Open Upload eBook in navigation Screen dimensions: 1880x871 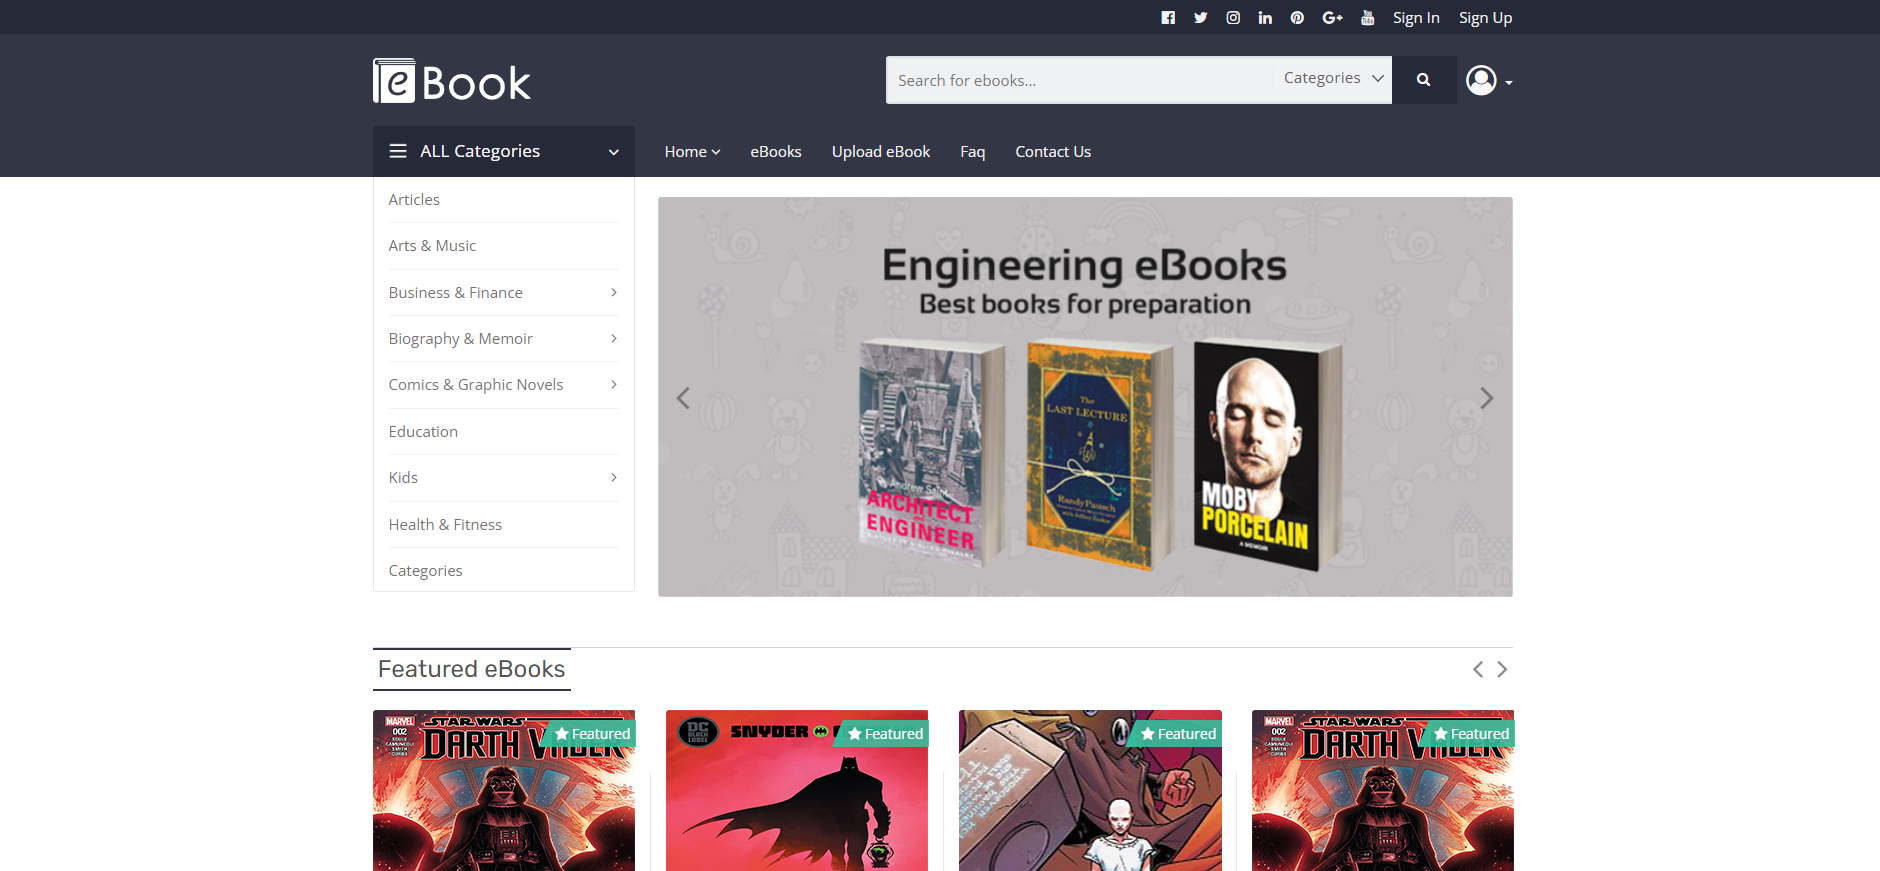[881, 152]
